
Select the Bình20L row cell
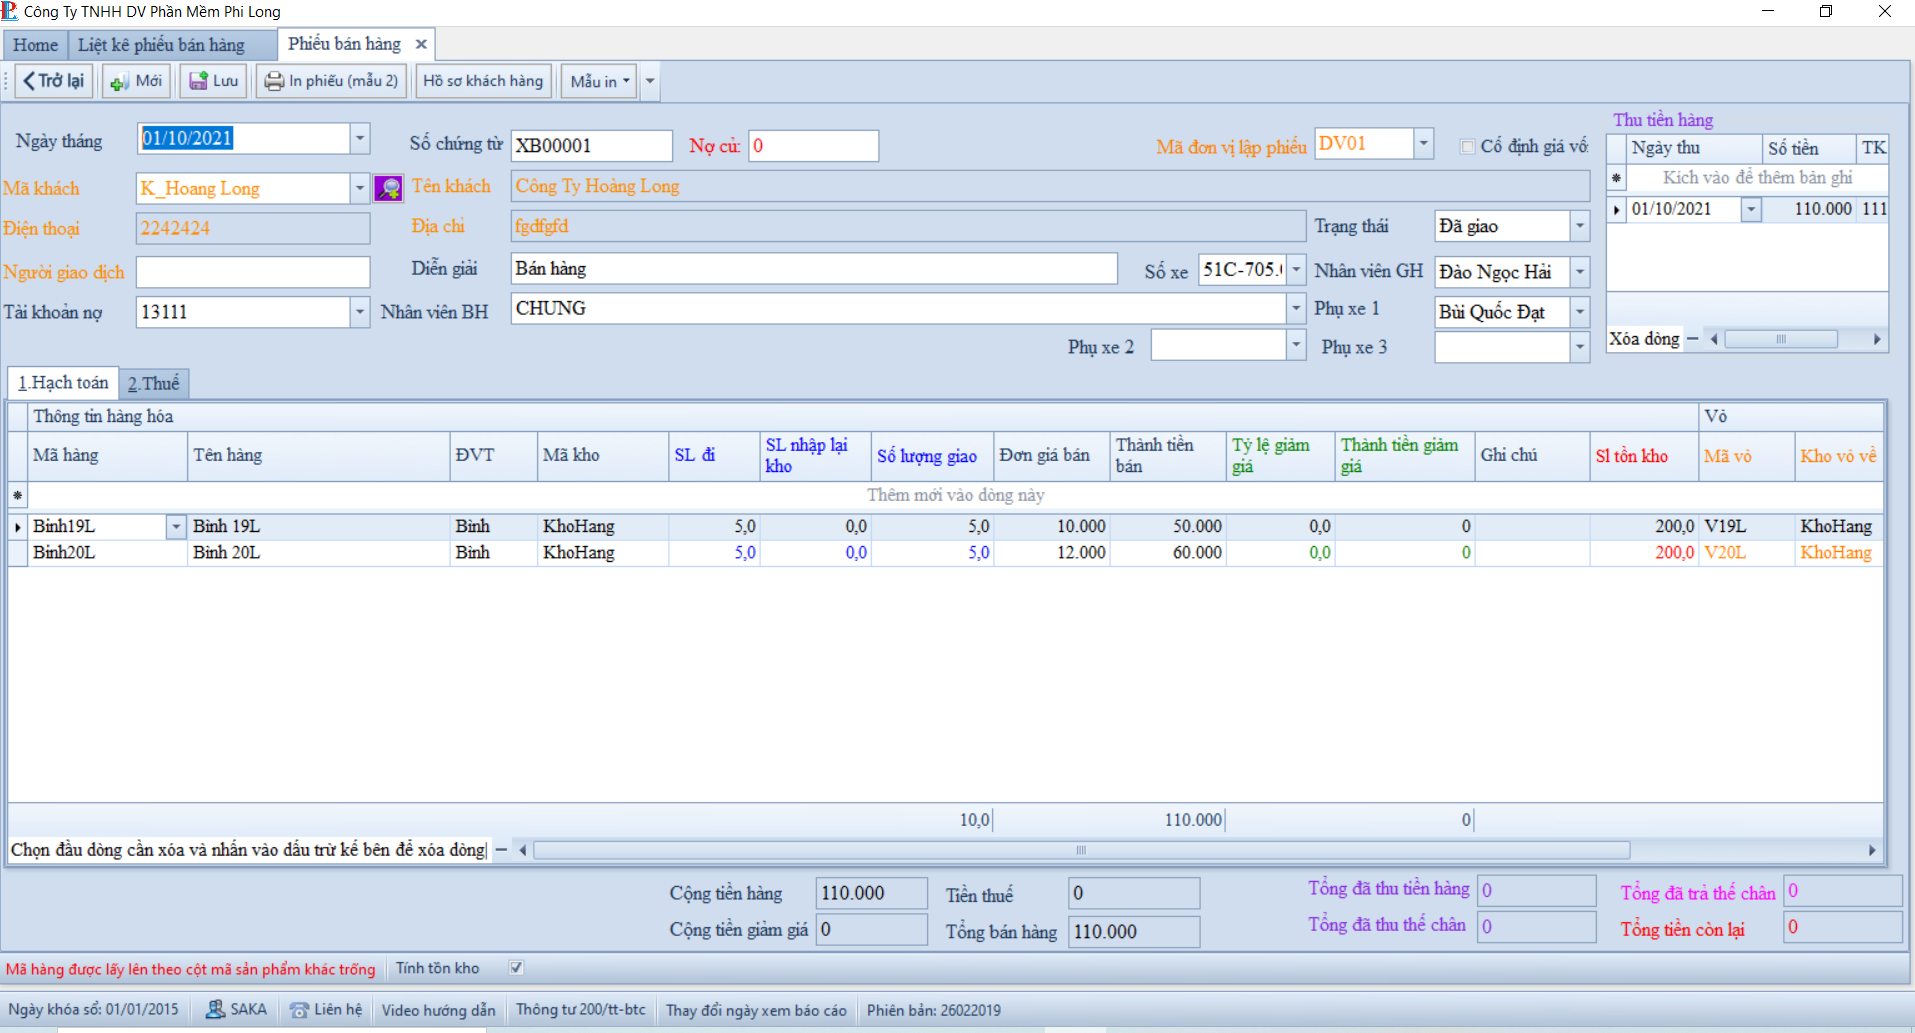click(108, 553)
